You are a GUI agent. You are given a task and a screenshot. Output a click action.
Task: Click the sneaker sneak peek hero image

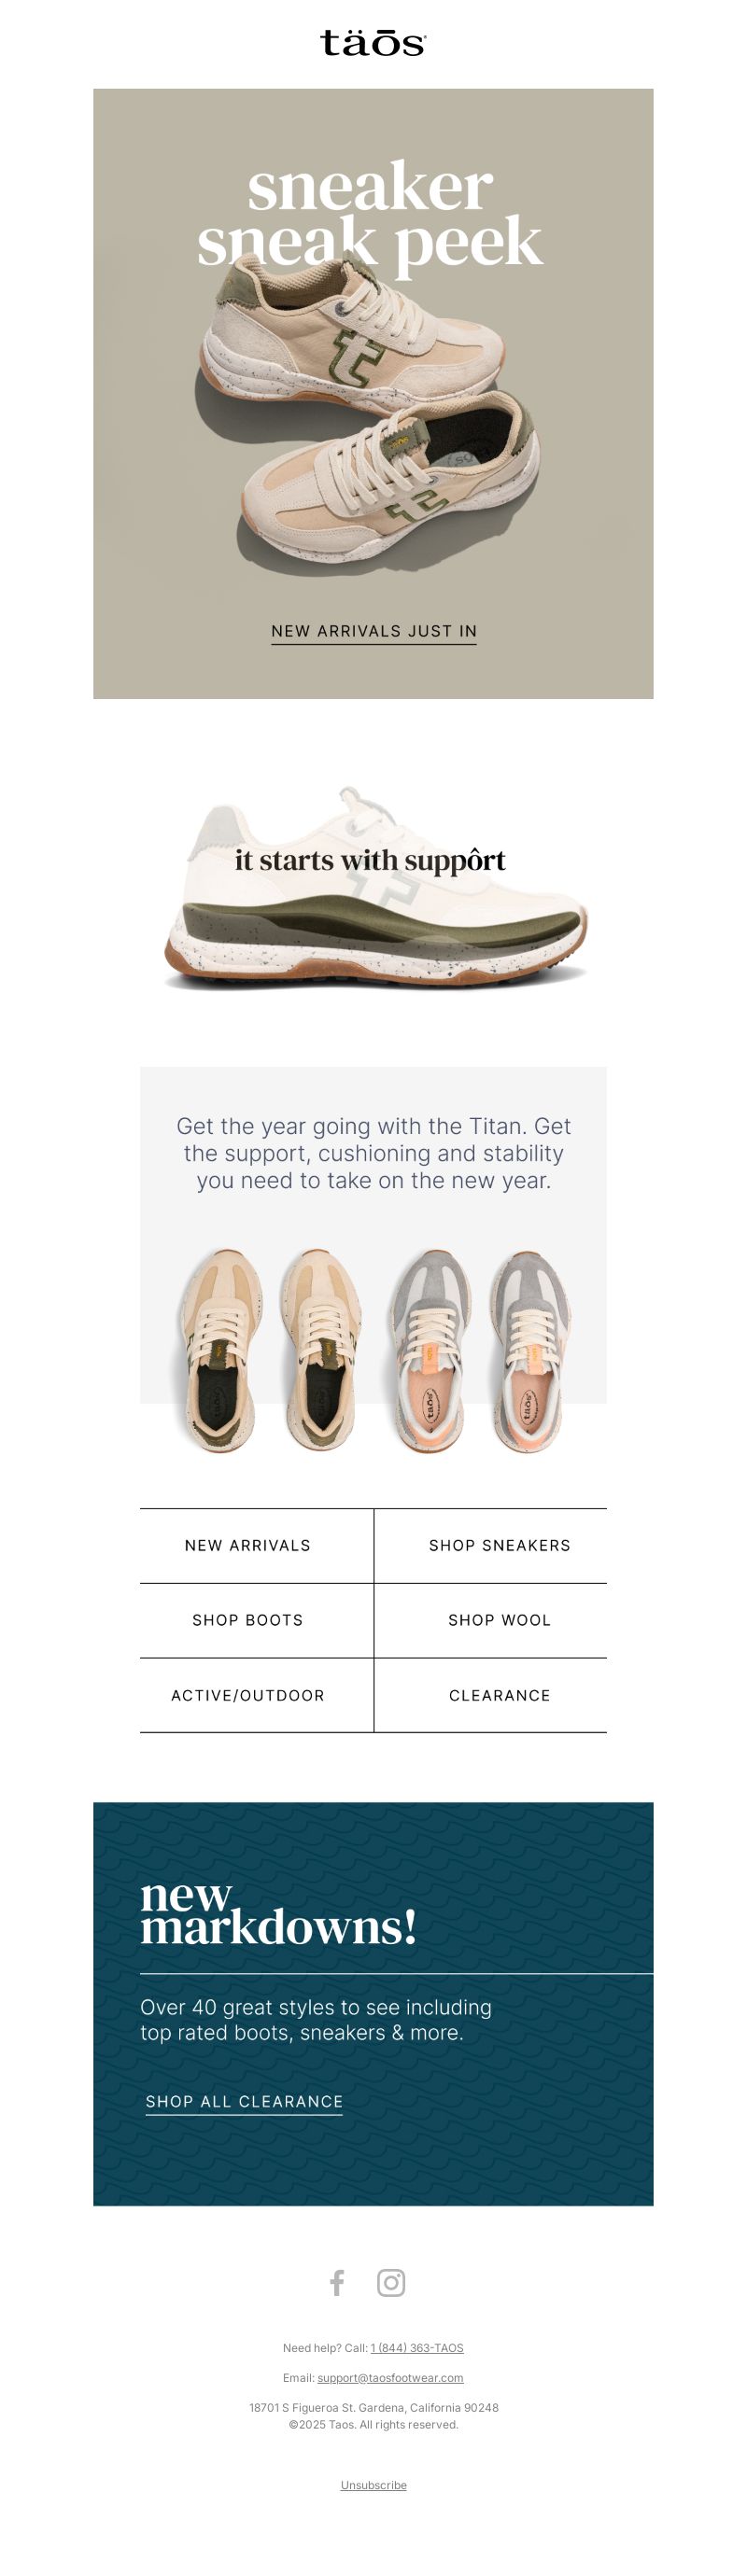click(373, 393)
